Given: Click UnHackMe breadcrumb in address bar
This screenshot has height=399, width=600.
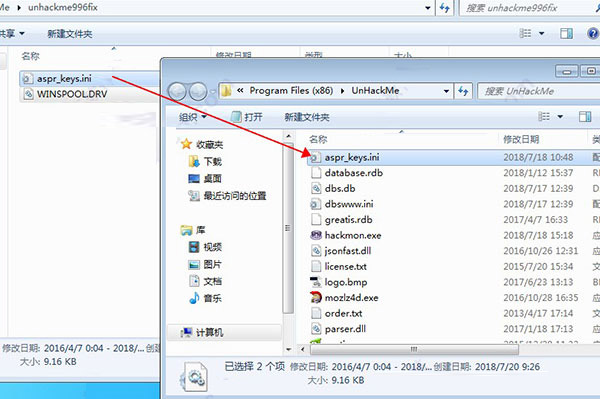Looking at the screenshot, I should 375,91.
